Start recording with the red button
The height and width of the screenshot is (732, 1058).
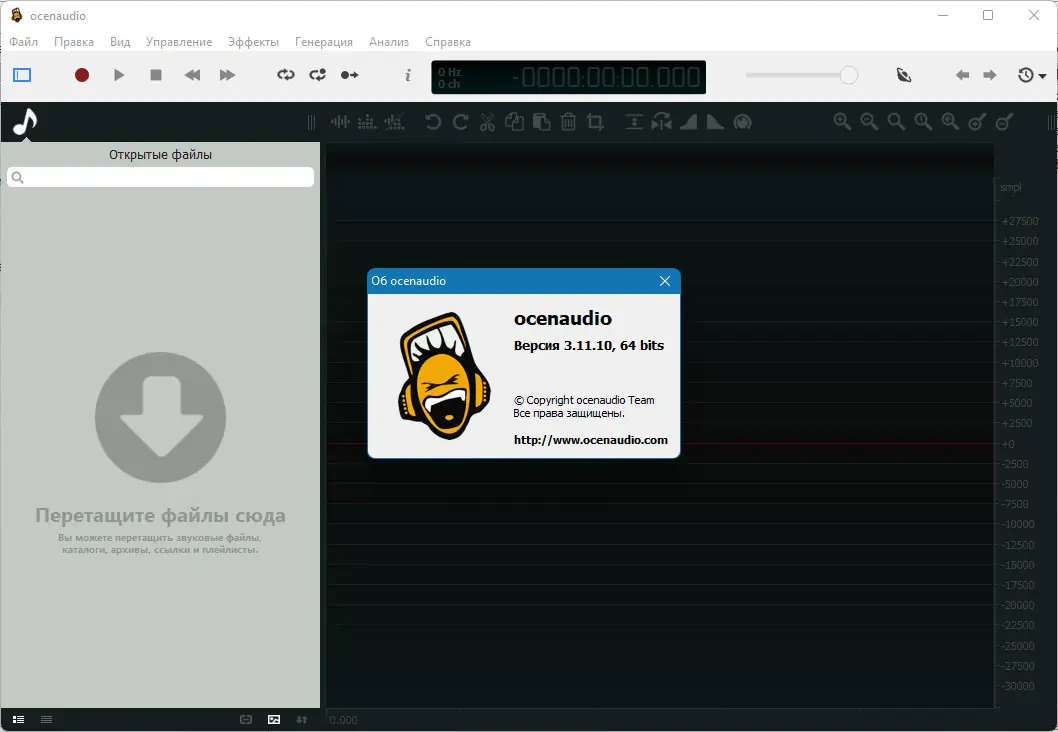pos(82,75)
